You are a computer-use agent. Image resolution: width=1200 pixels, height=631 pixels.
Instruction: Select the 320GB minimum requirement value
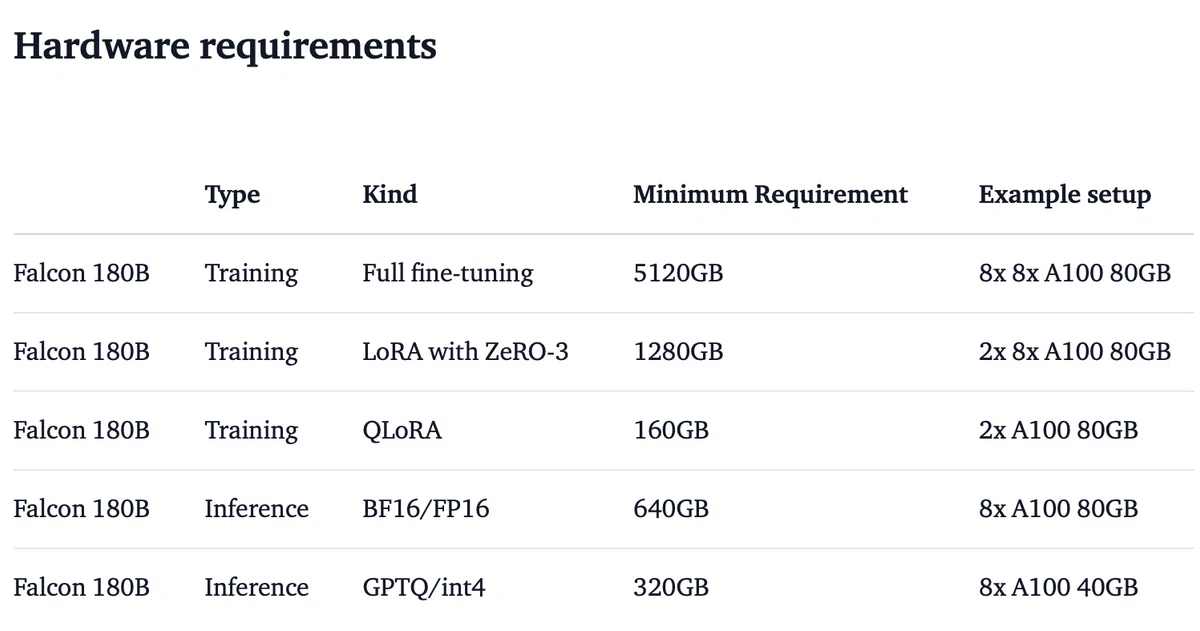click(671, 587)
